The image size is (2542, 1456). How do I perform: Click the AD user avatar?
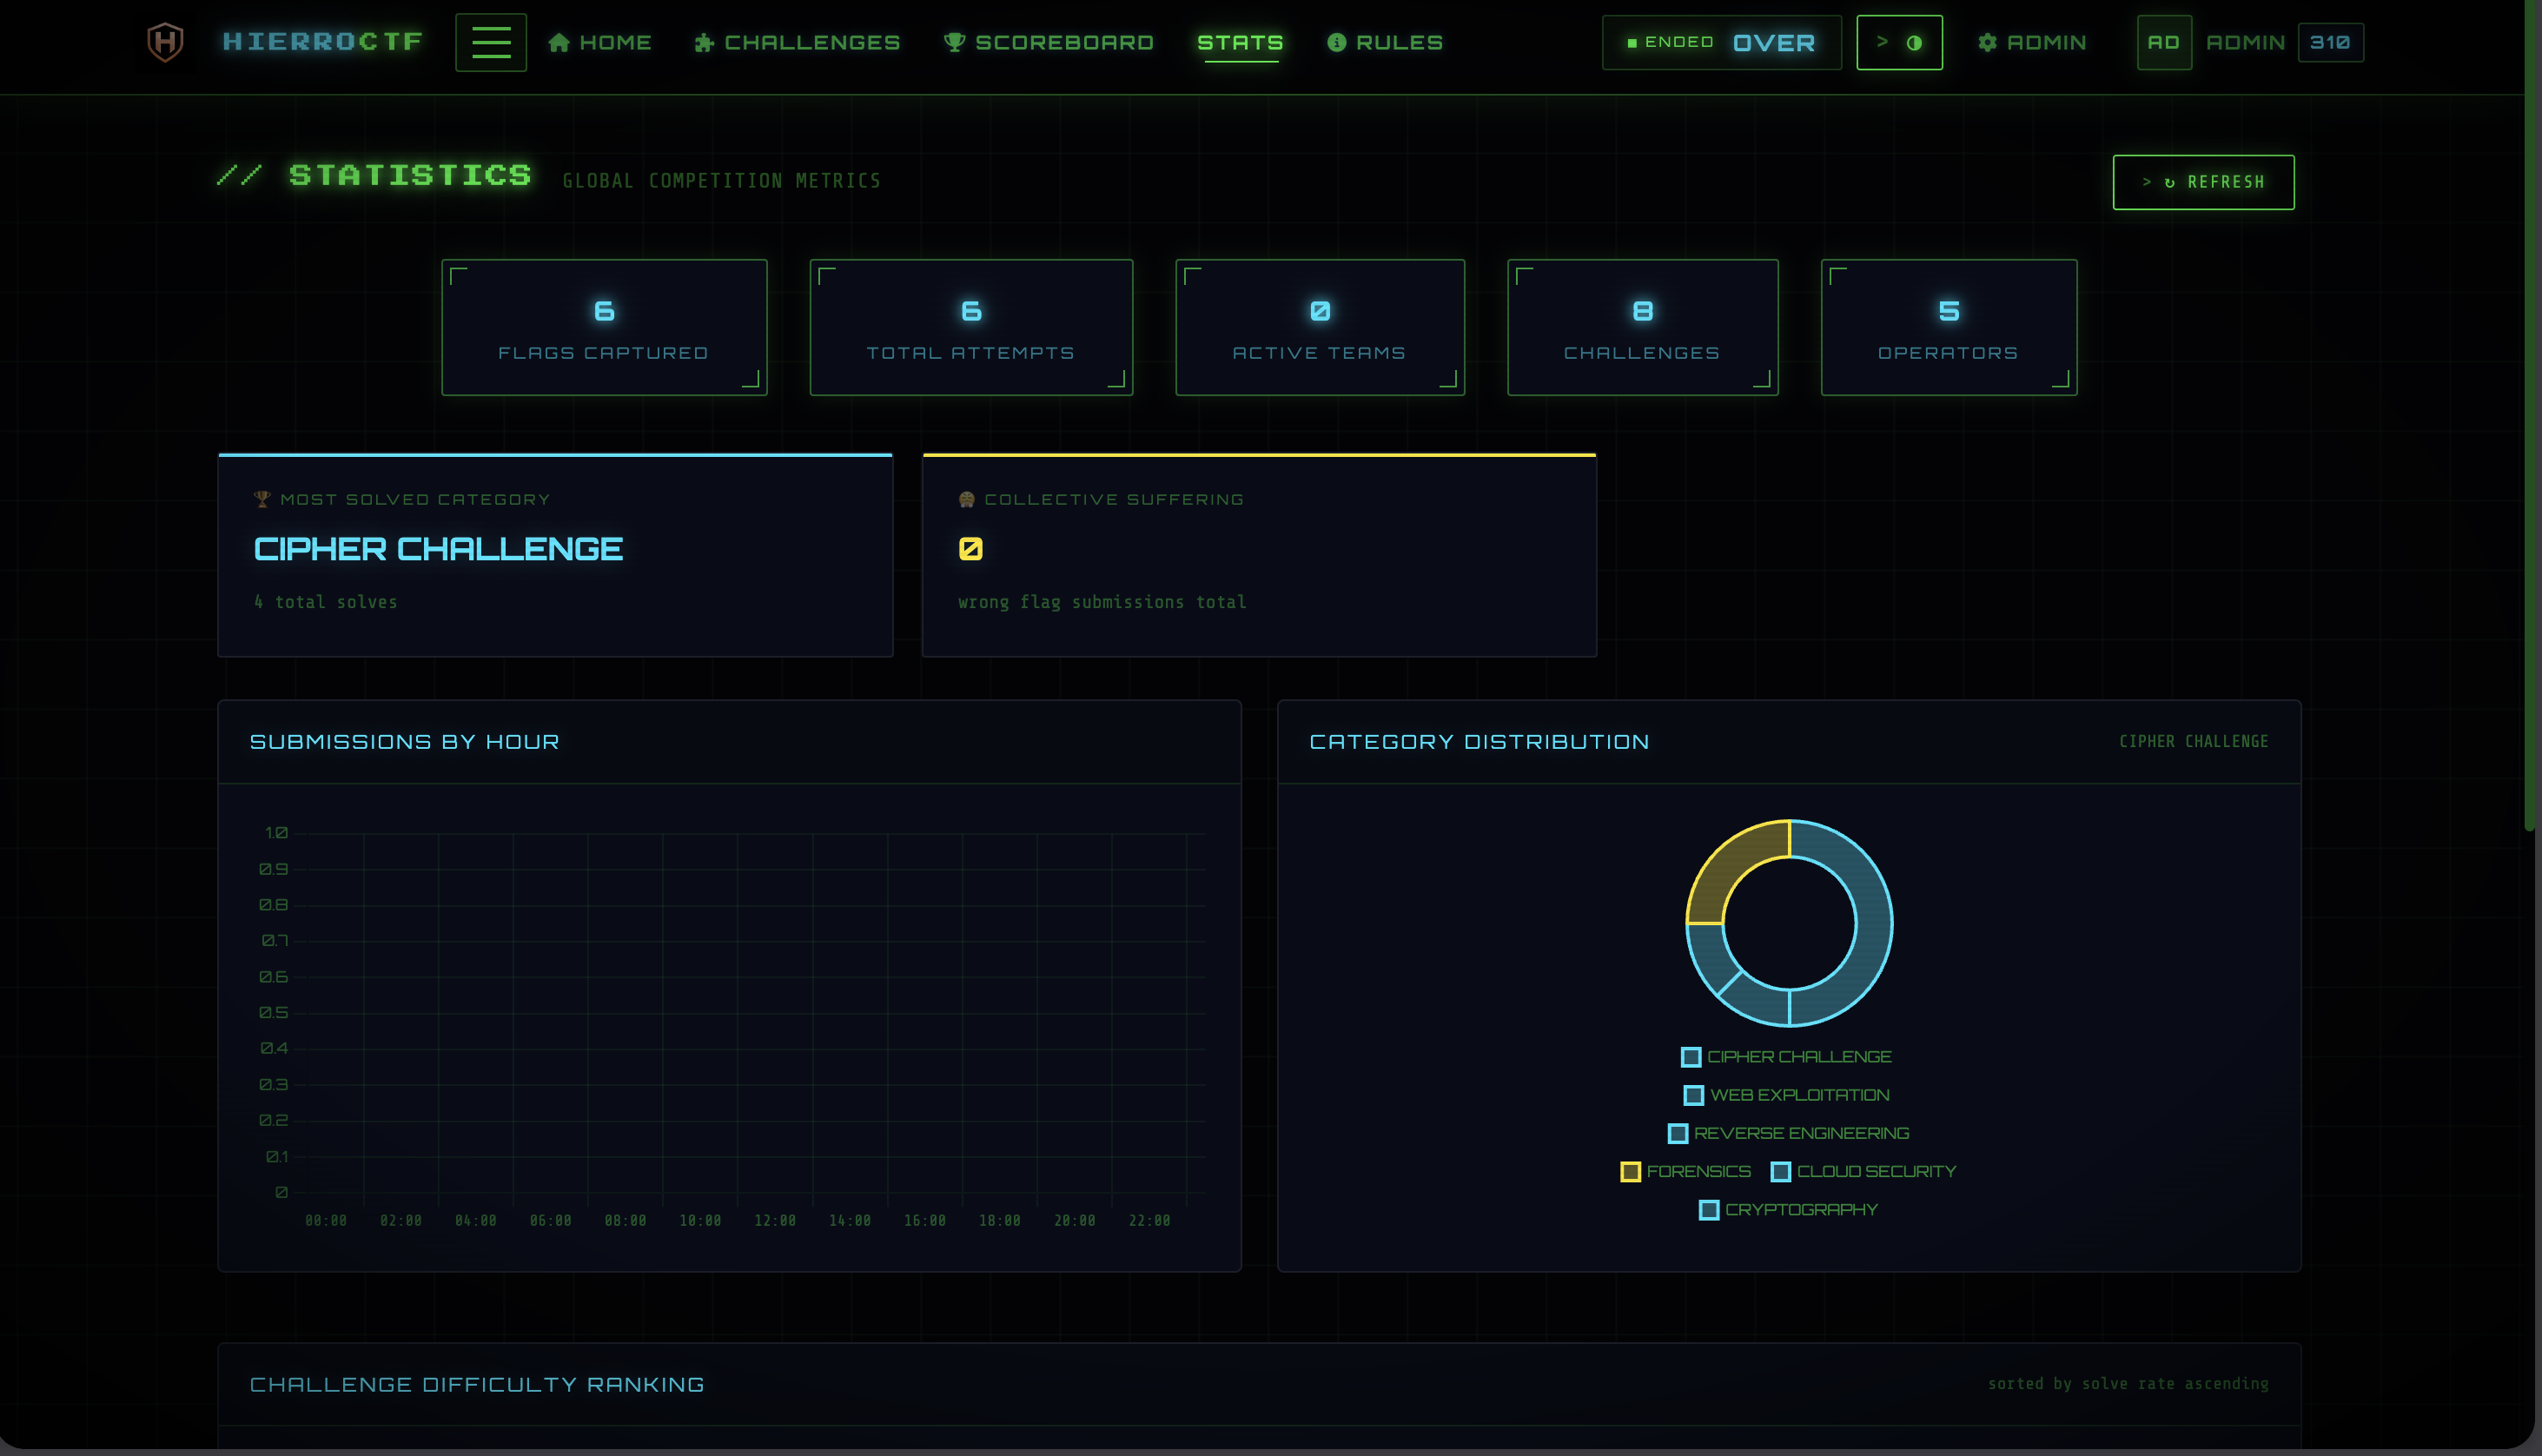click(2164, 42)
